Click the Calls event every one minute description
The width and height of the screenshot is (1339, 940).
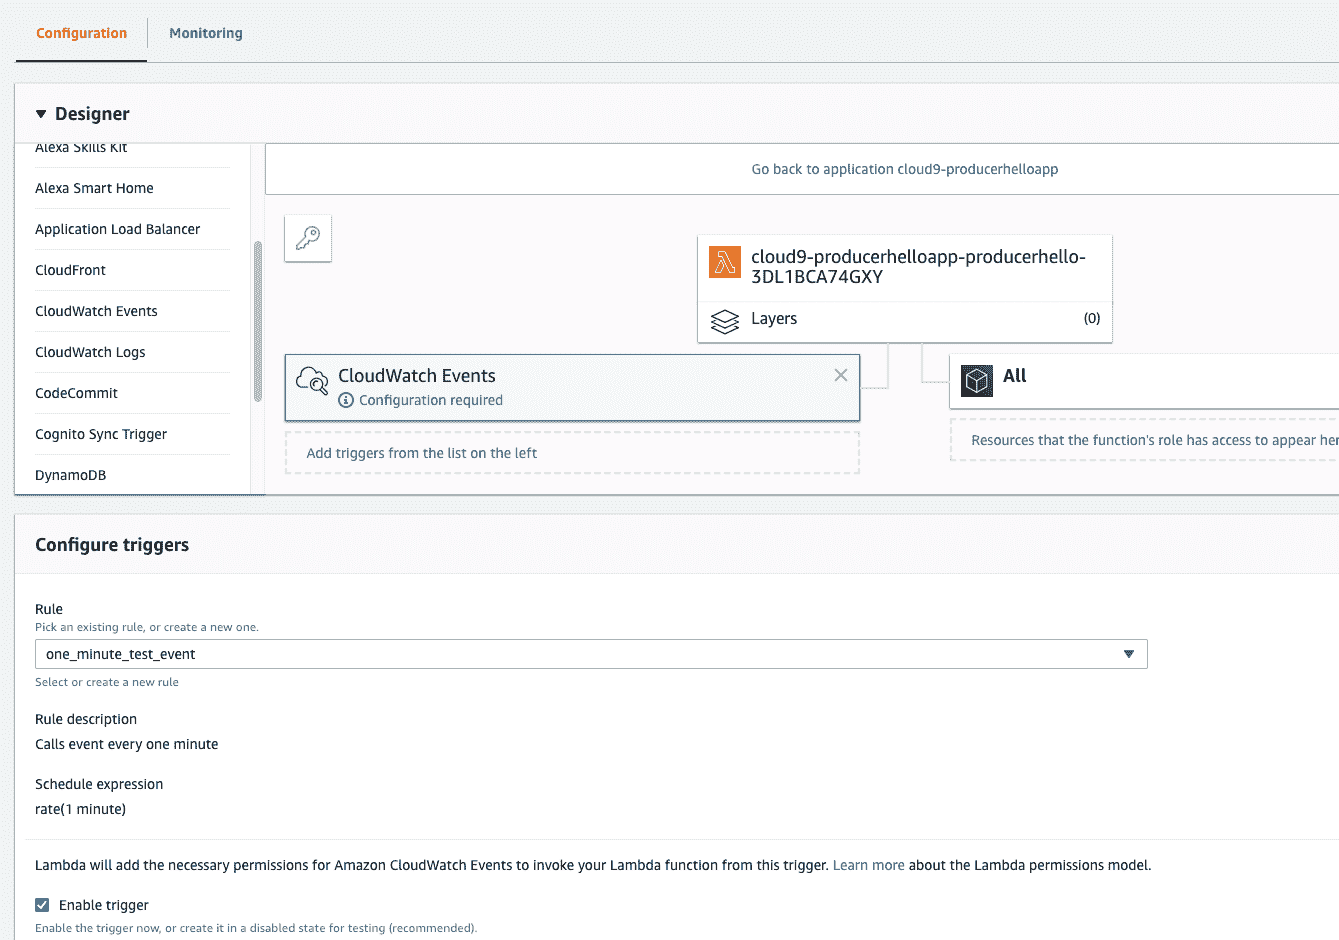(x=126, y=744)
